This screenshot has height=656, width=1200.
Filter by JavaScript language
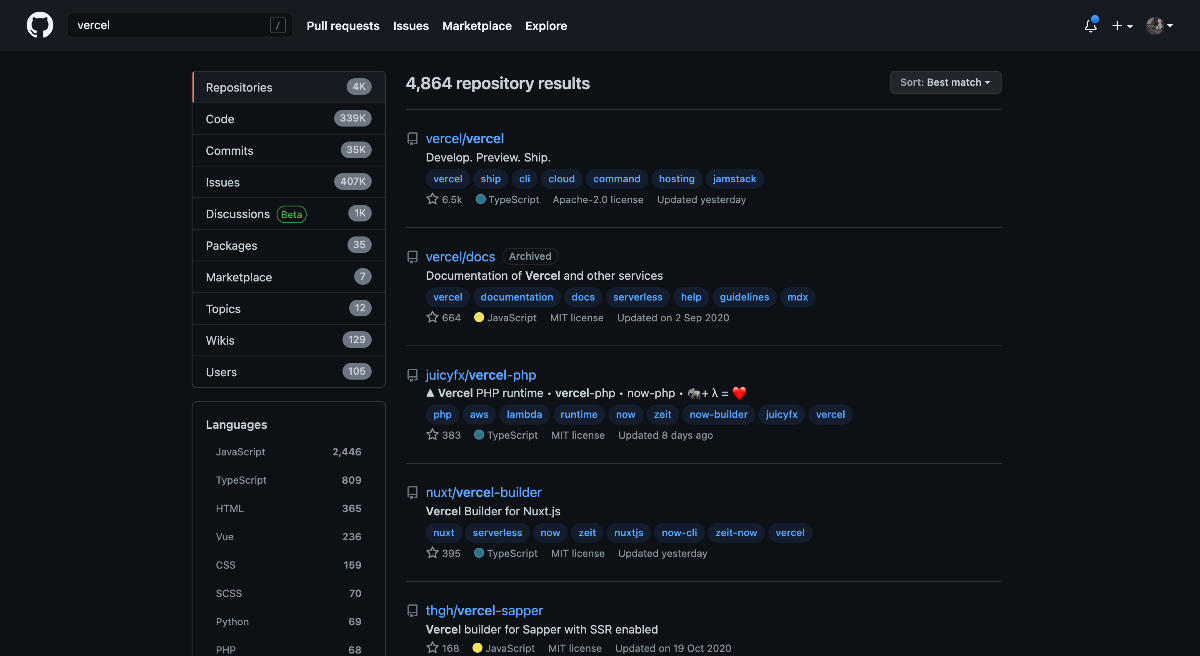[x=288, y=452]
